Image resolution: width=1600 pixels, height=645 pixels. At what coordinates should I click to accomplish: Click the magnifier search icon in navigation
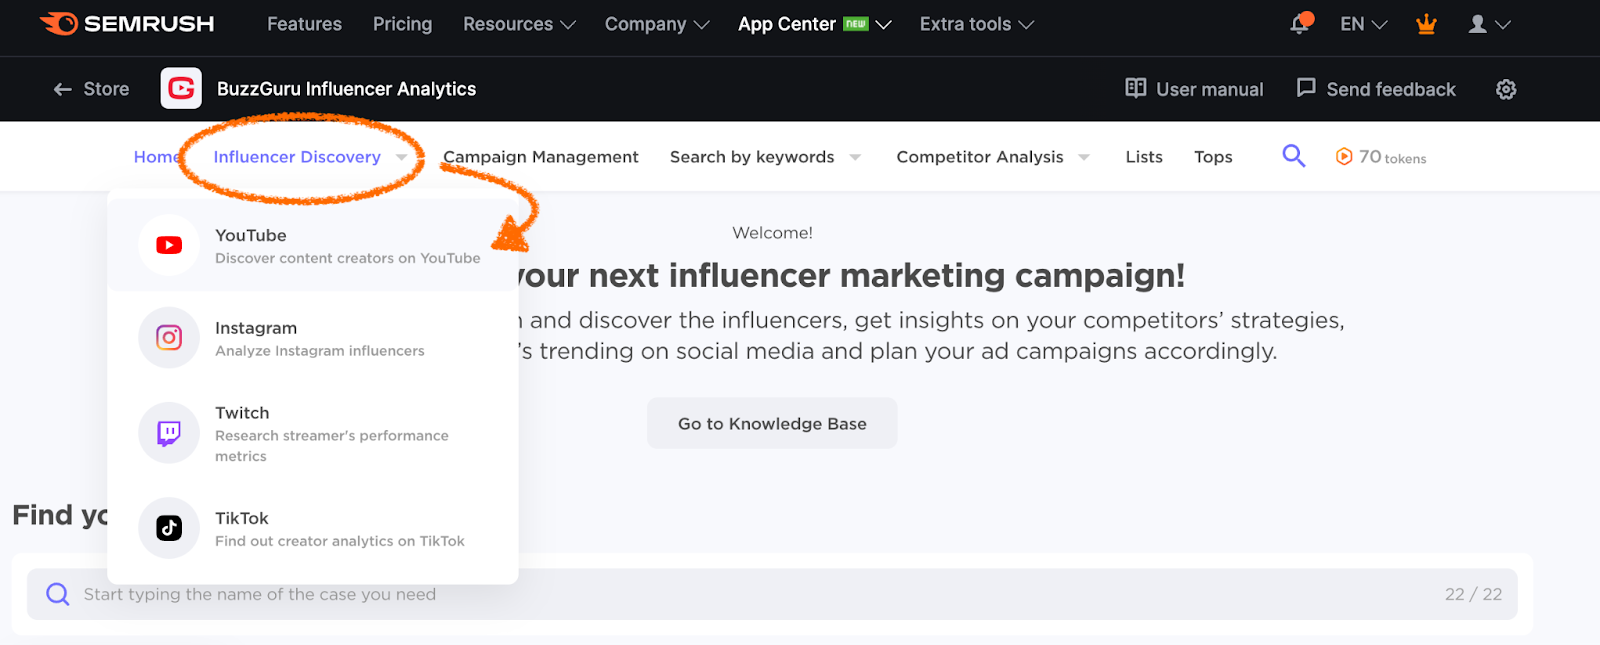(1294, 155)
